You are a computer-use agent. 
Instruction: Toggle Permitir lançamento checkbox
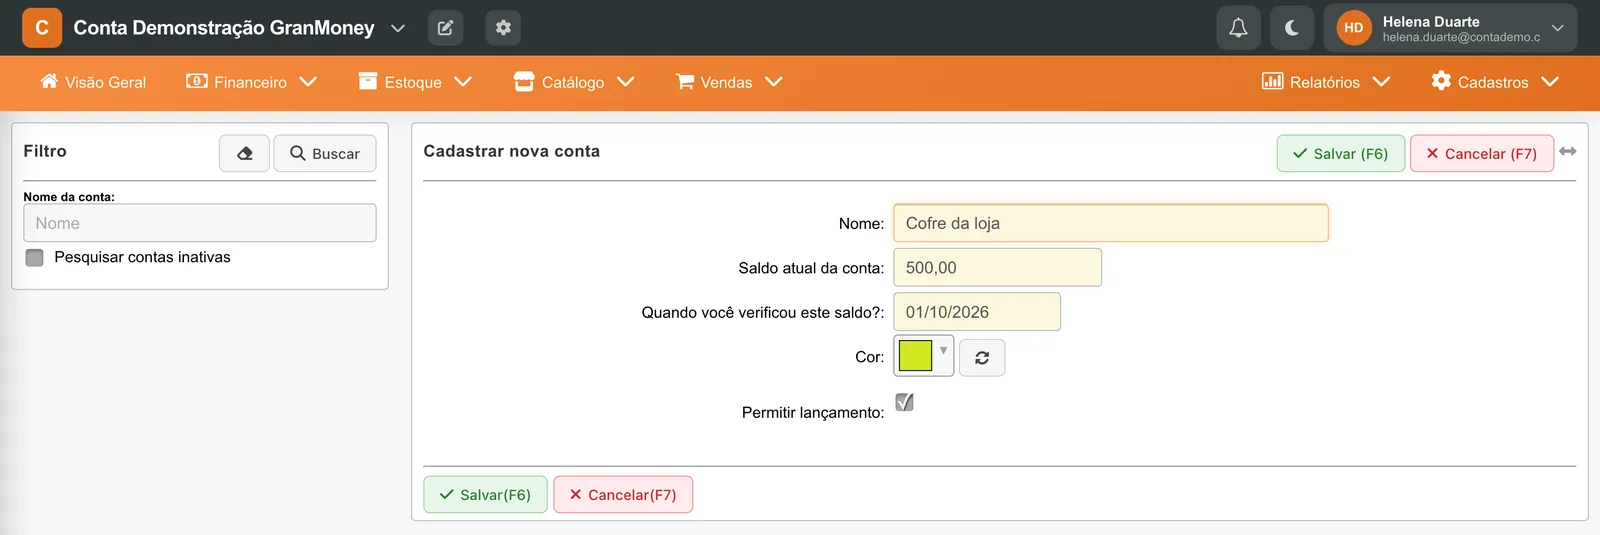[904, 402]
